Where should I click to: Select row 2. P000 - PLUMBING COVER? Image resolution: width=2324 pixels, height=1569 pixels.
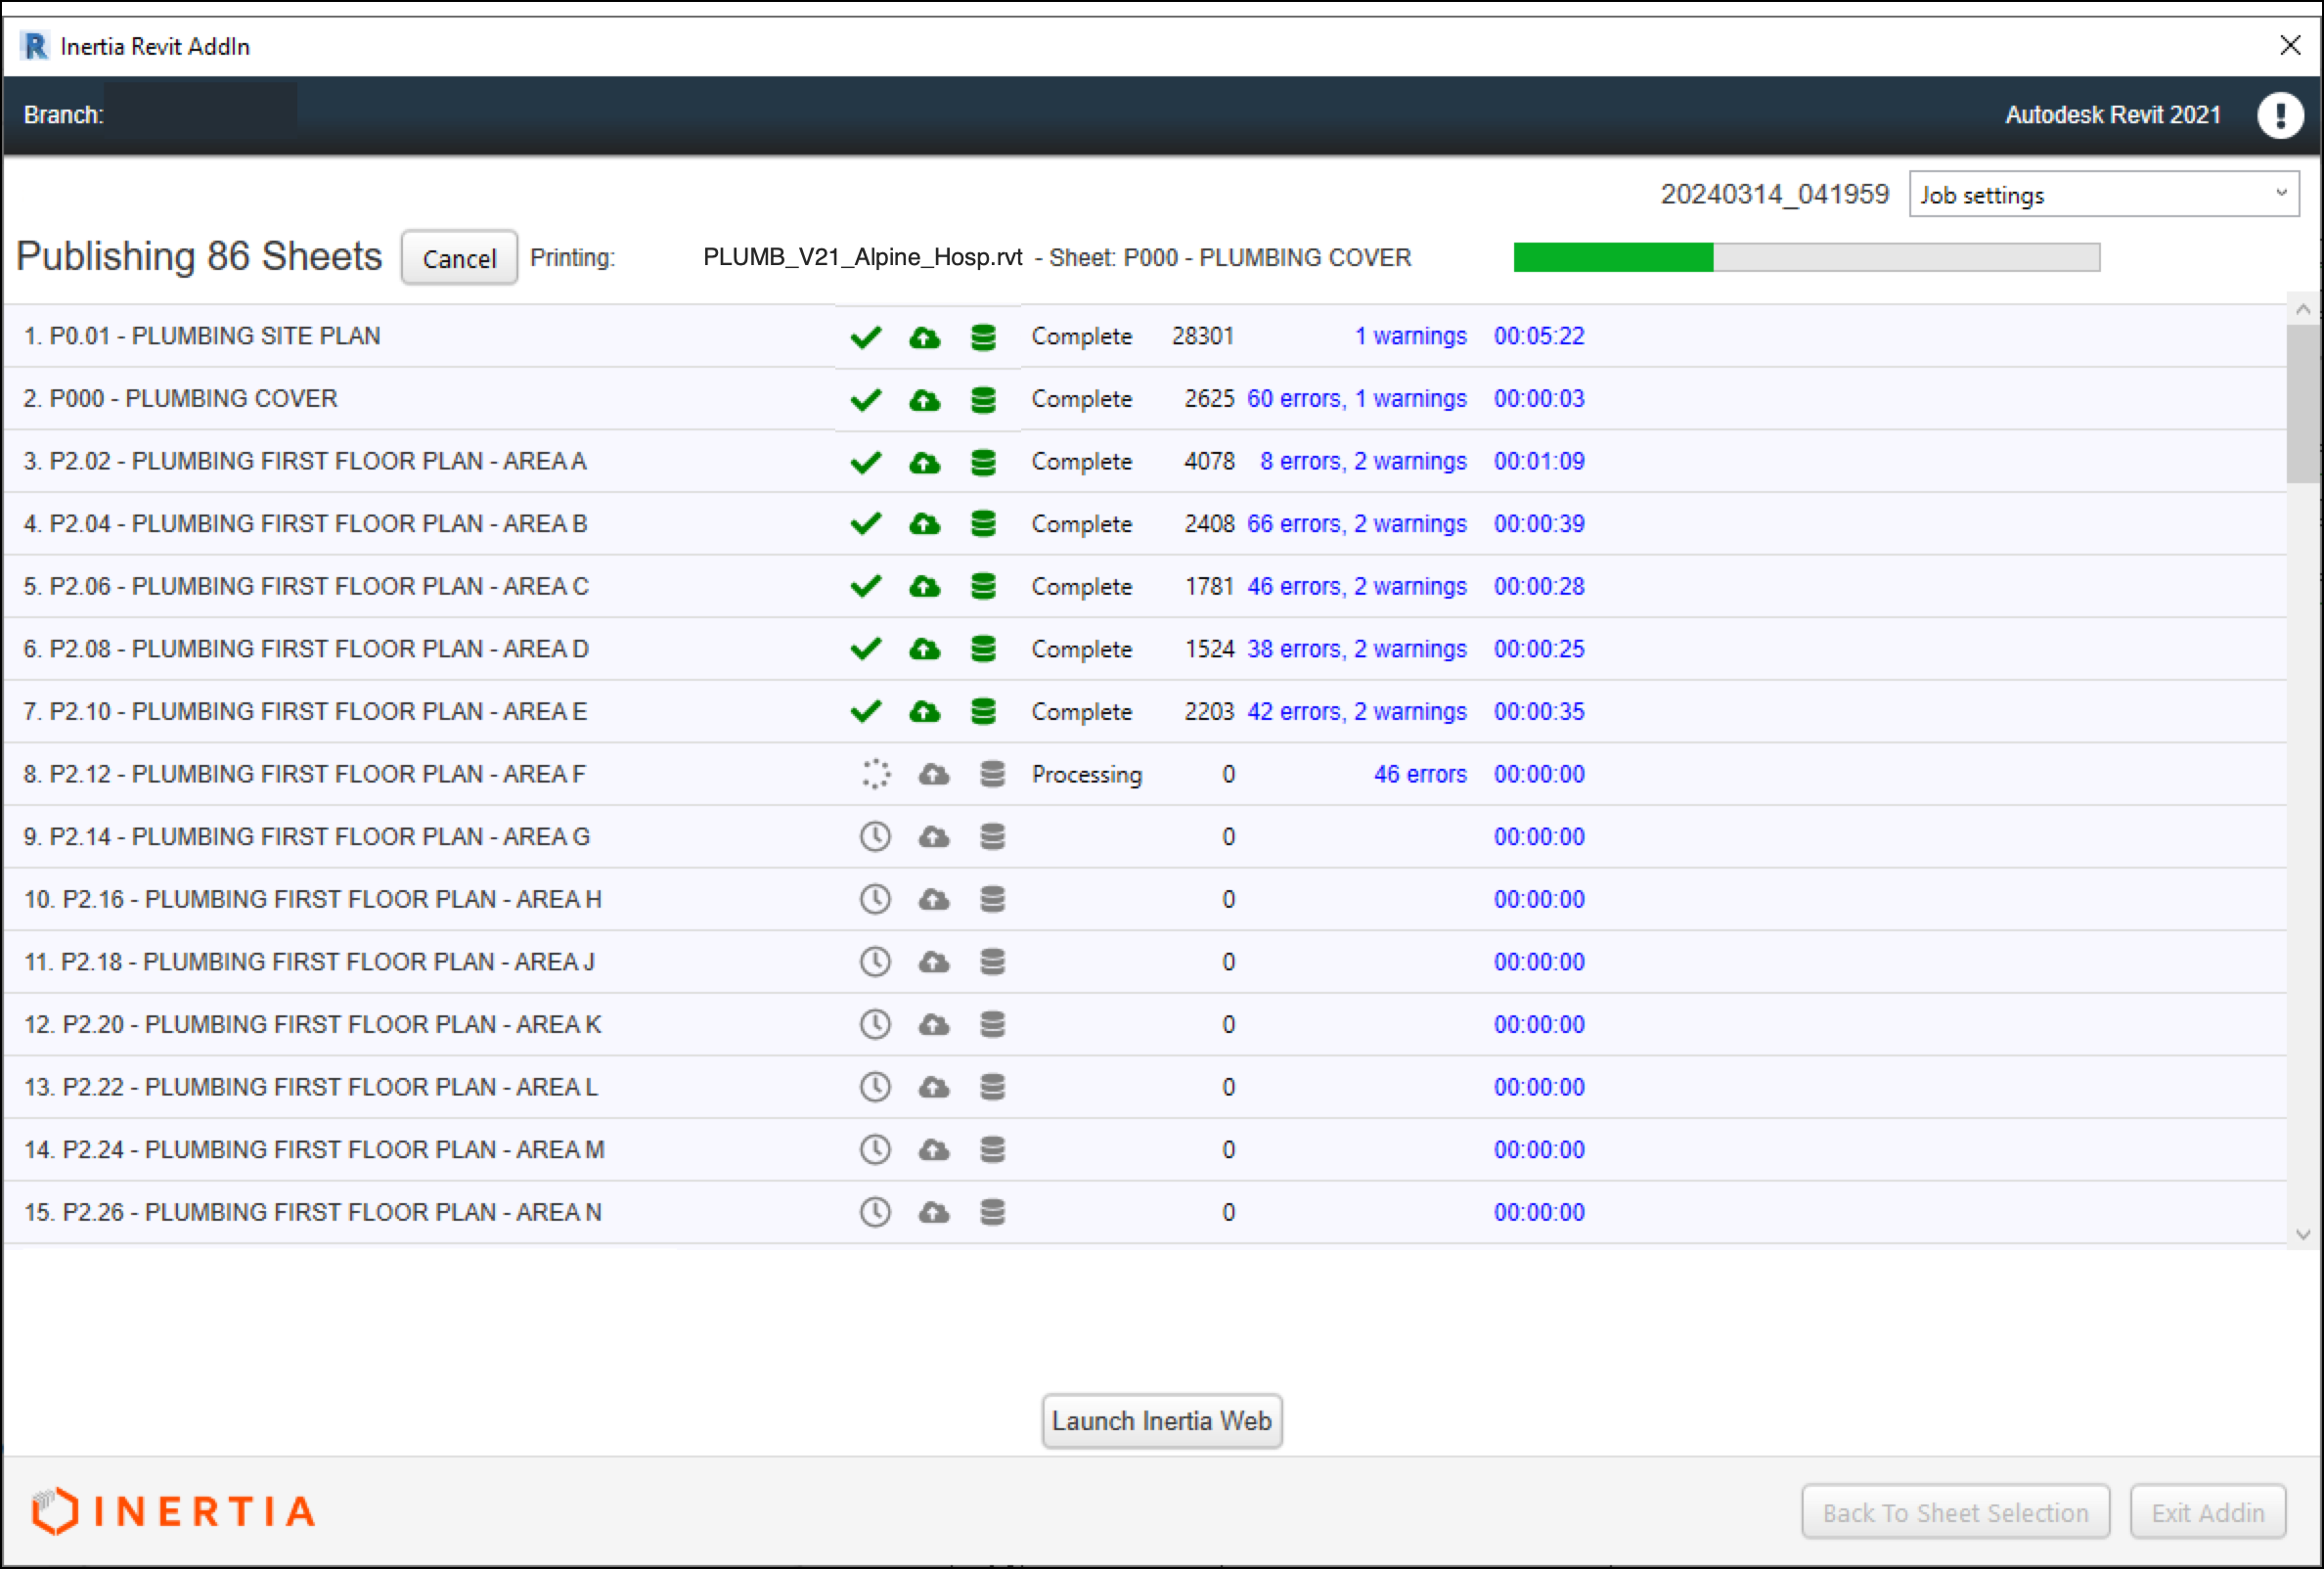(1144, 399)
